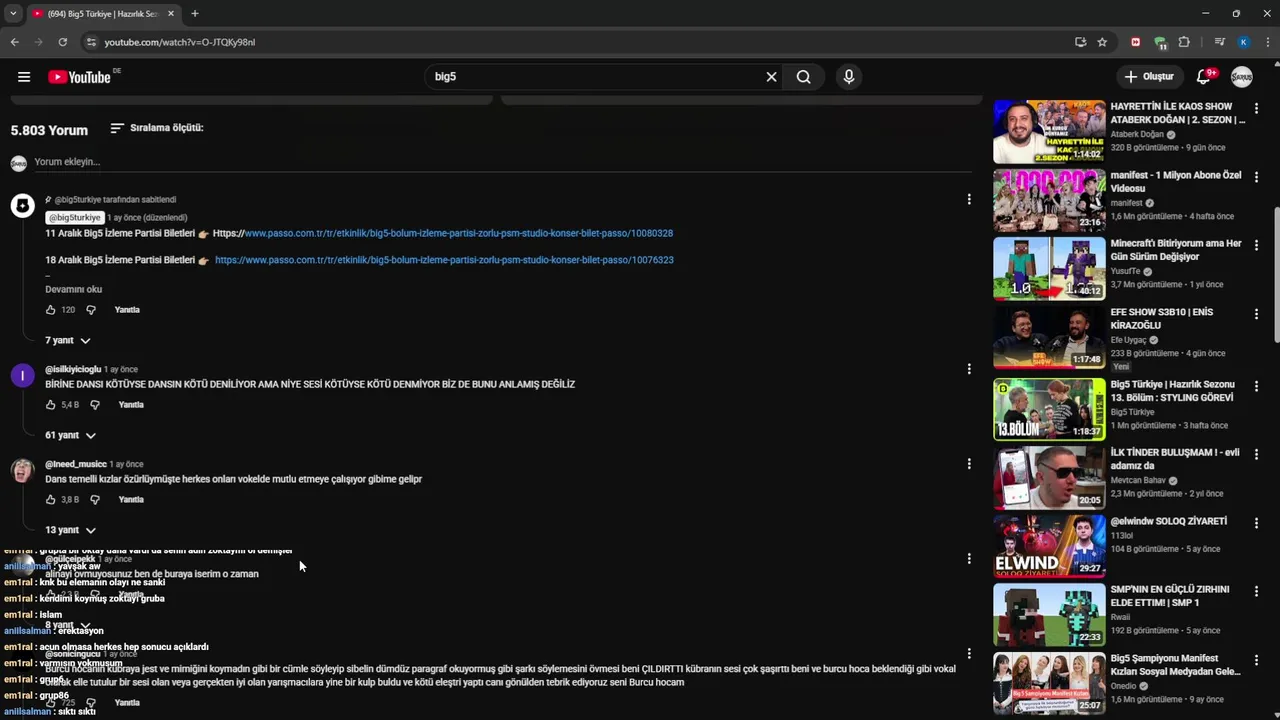
Task: Open a new browser tab
Action: point(195,14)
